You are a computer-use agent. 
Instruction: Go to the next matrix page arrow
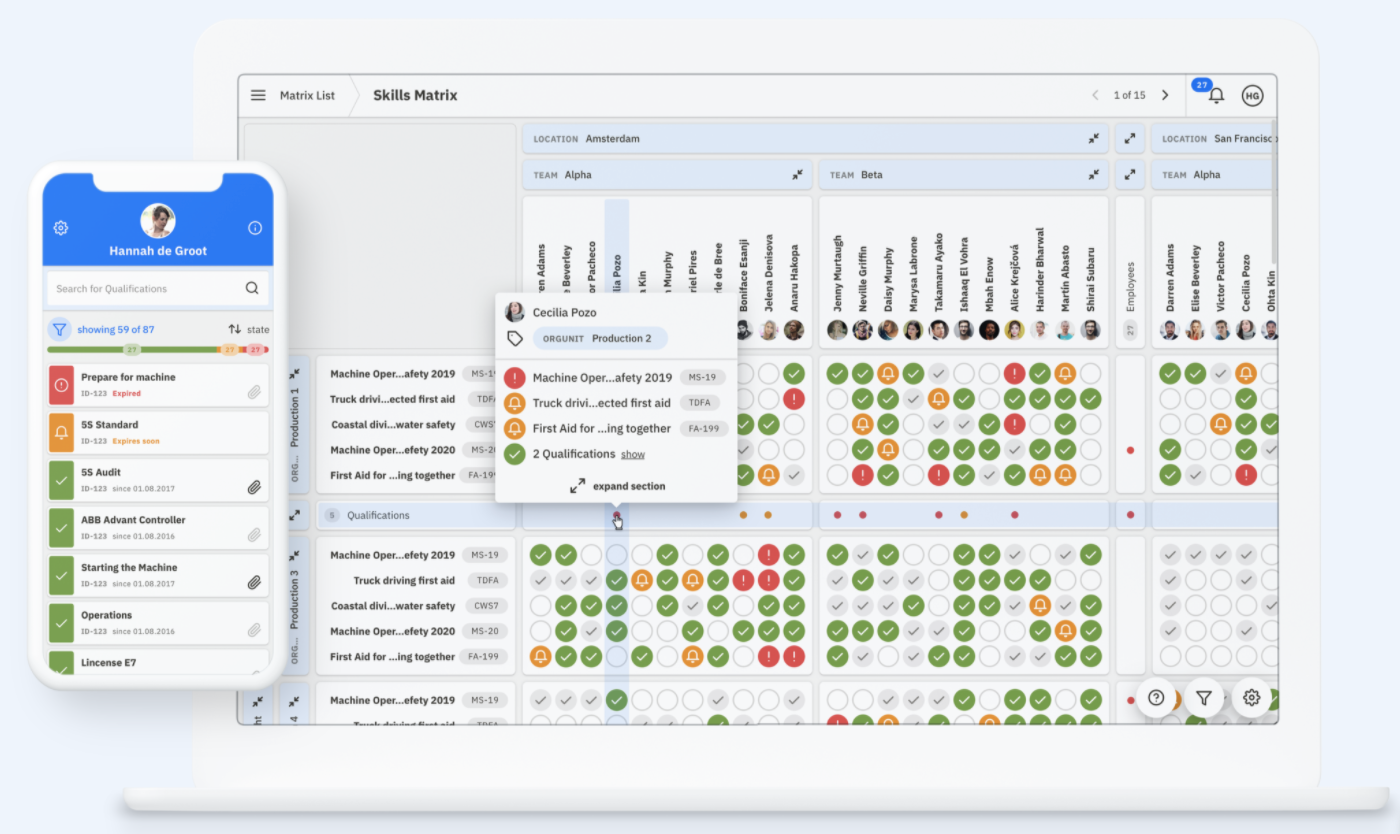pos(1165,96)
